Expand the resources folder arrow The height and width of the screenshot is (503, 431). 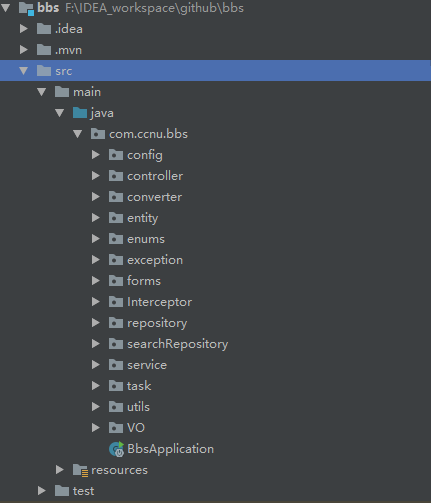pos(60,470)
